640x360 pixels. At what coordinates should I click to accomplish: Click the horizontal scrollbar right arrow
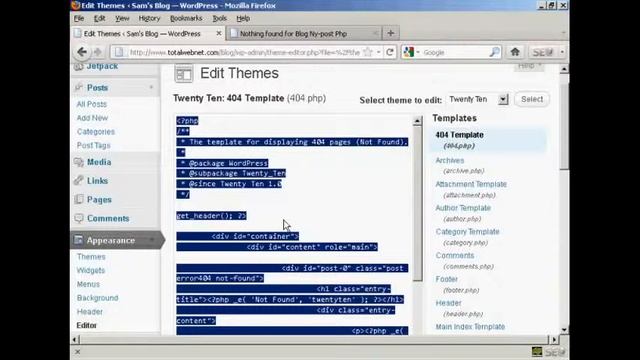[x=554, y=339]
